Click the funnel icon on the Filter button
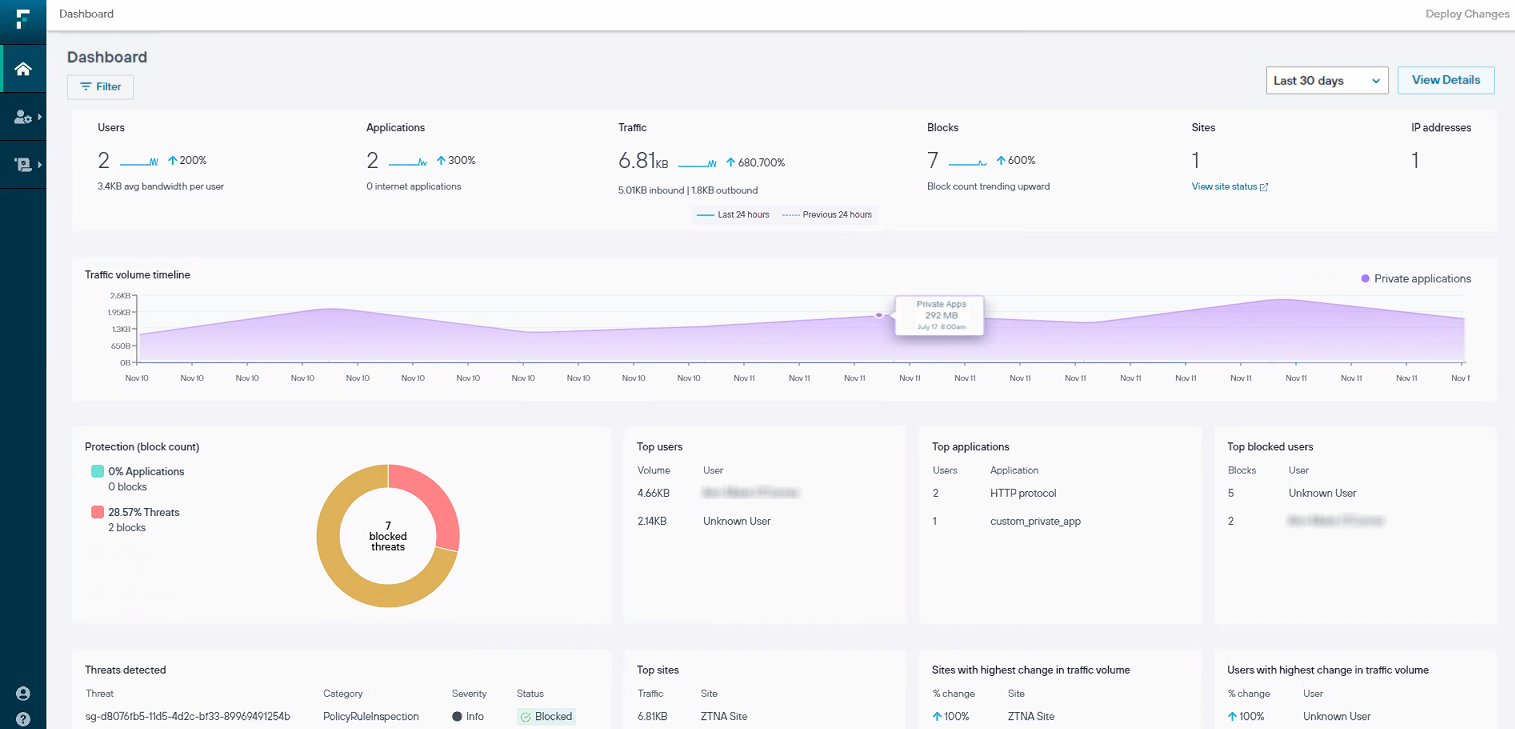This screenshot has width=1515, height=729. (86, 86)
